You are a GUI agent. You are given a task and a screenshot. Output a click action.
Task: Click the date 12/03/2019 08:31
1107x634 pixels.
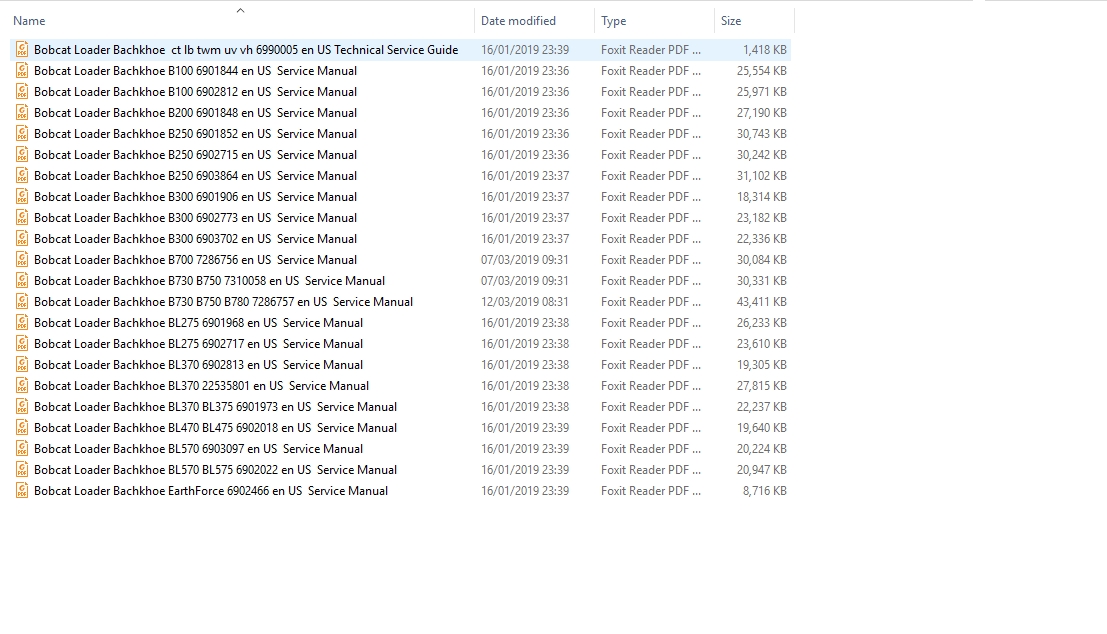[525, 301]
